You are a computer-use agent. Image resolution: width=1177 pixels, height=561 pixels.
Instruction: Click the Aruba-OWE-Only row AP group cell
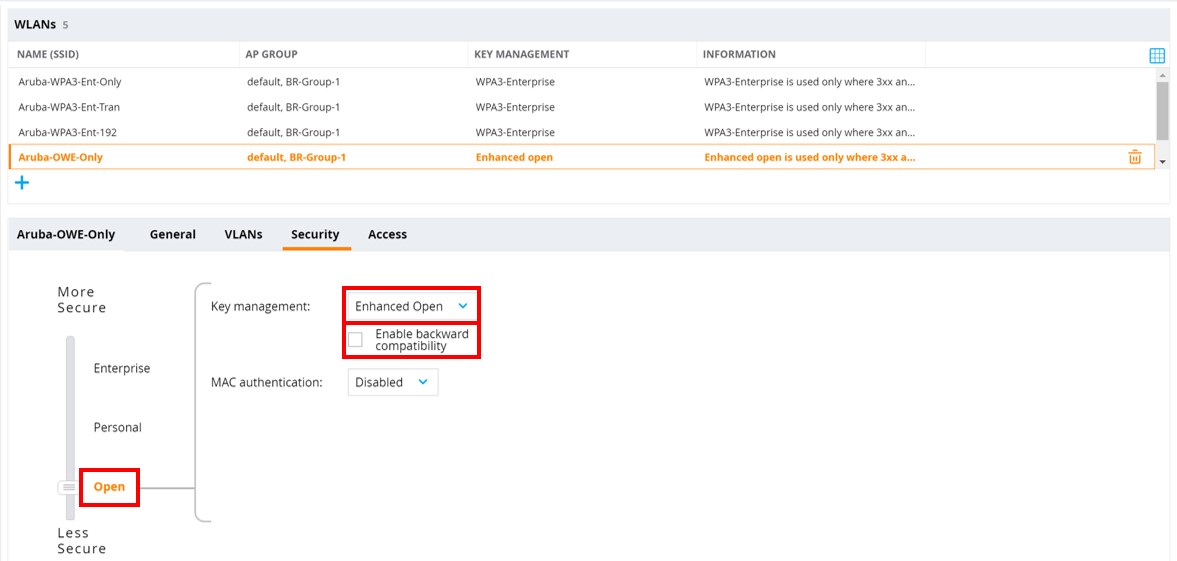[297, 158]
